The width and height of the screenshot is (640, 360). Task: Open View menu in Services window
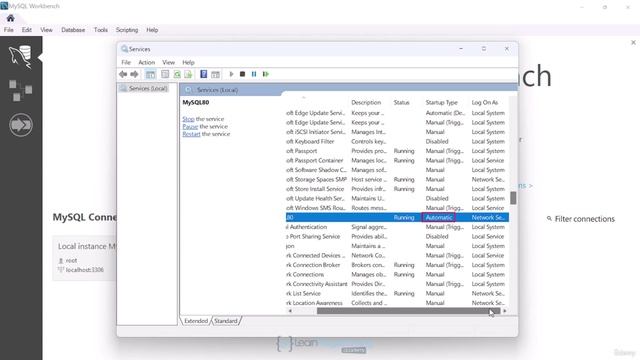point(169,62)
